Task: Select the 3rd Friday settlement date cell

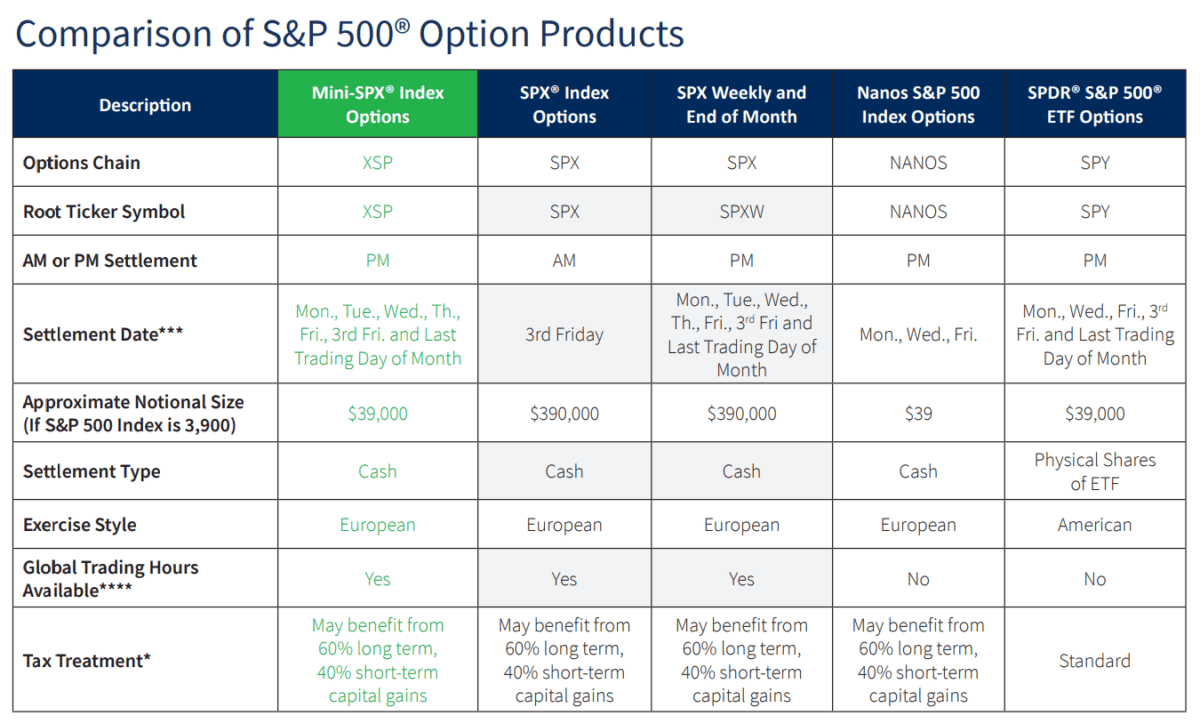Action: [x=564, y=334]
